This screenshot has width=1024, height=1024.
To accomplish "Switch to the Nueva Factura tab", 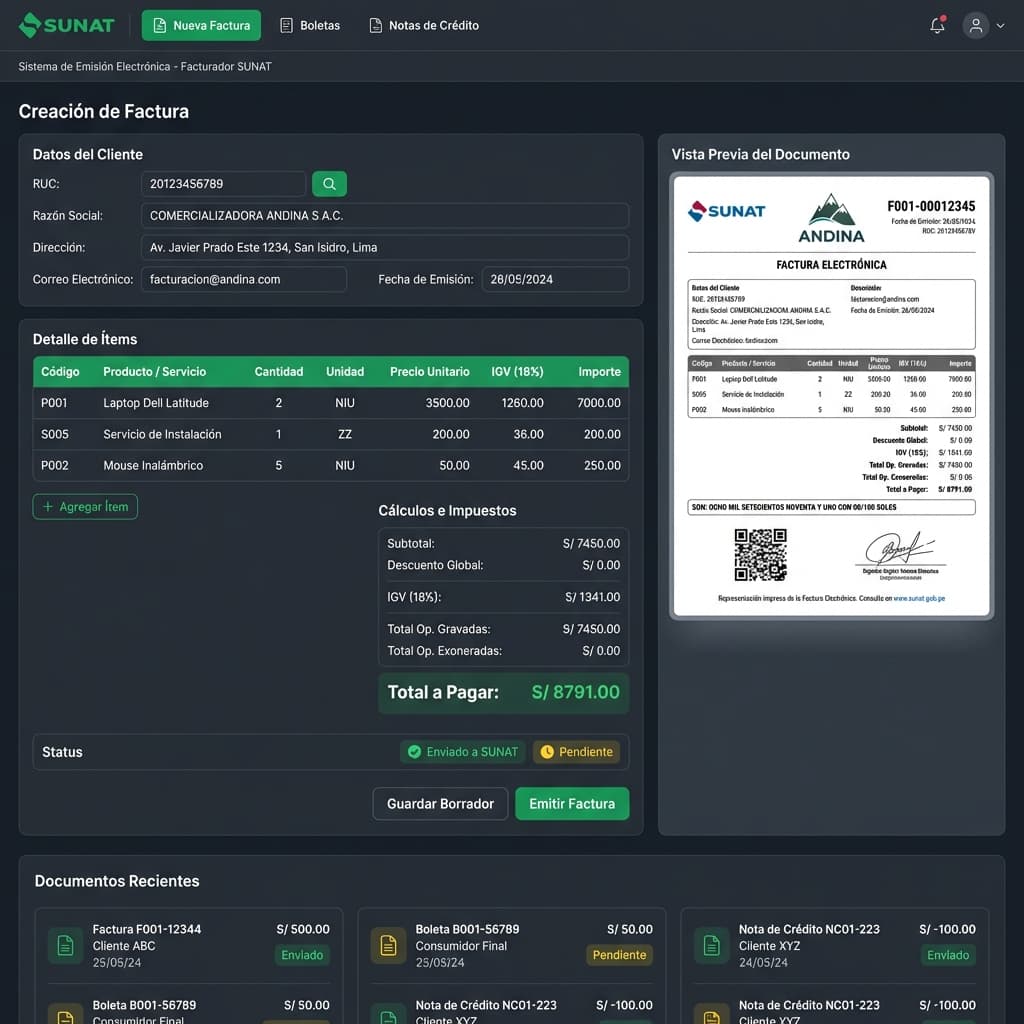I will tap(201, 25).
